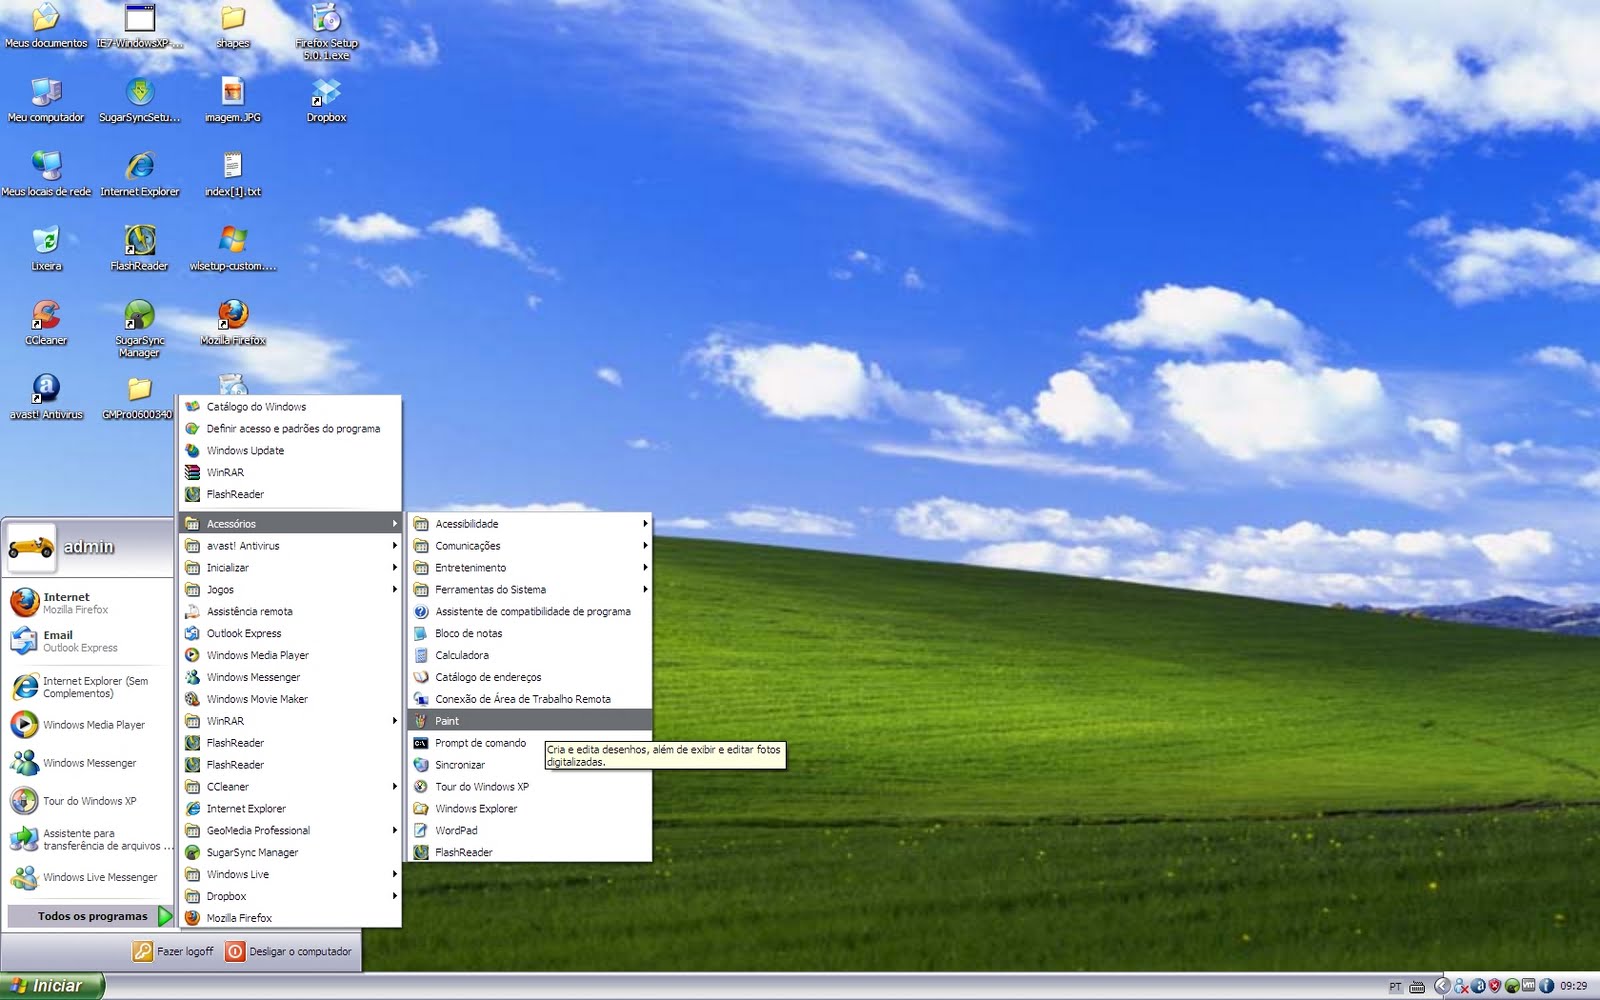This screenshot has height=1000, width=1600.
Task: Select the SugarSyncSetup desktop icon
Action: click(140, 101)
